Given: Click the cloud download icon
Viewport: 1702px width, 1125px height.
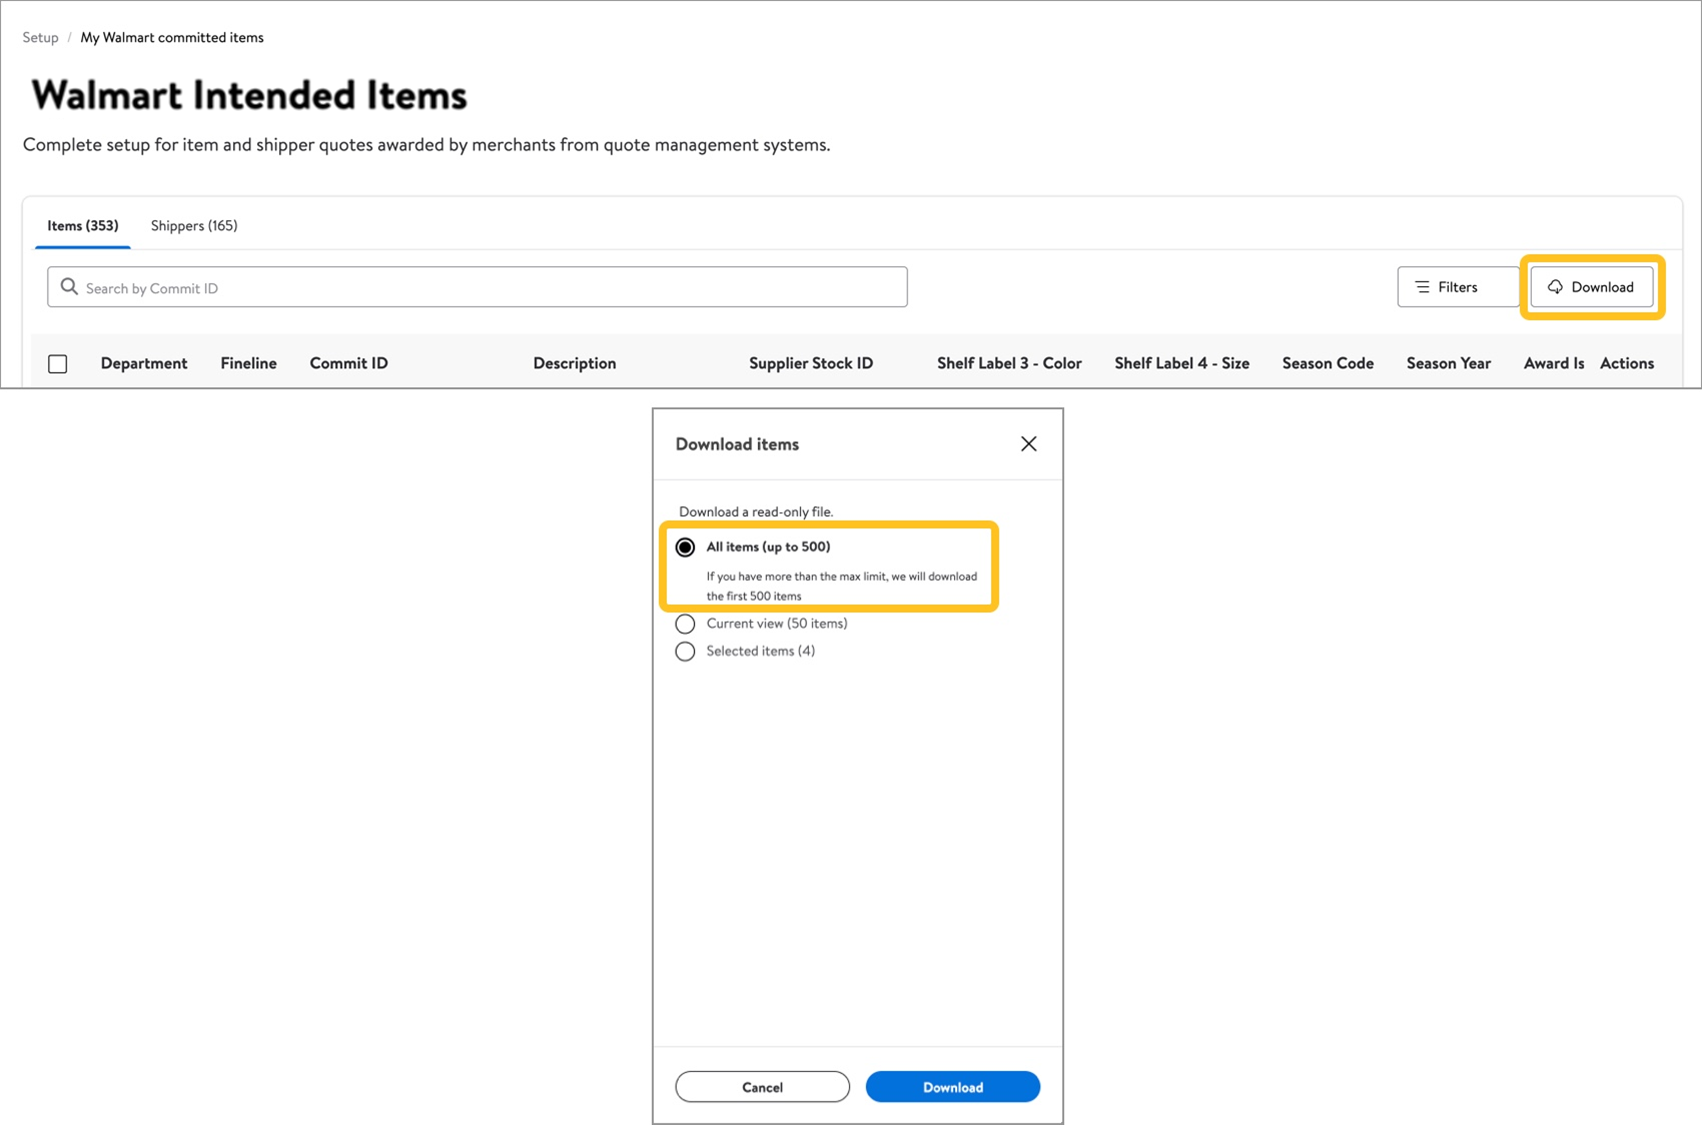Looking at the screenshot, I should tap(1555, 287).
